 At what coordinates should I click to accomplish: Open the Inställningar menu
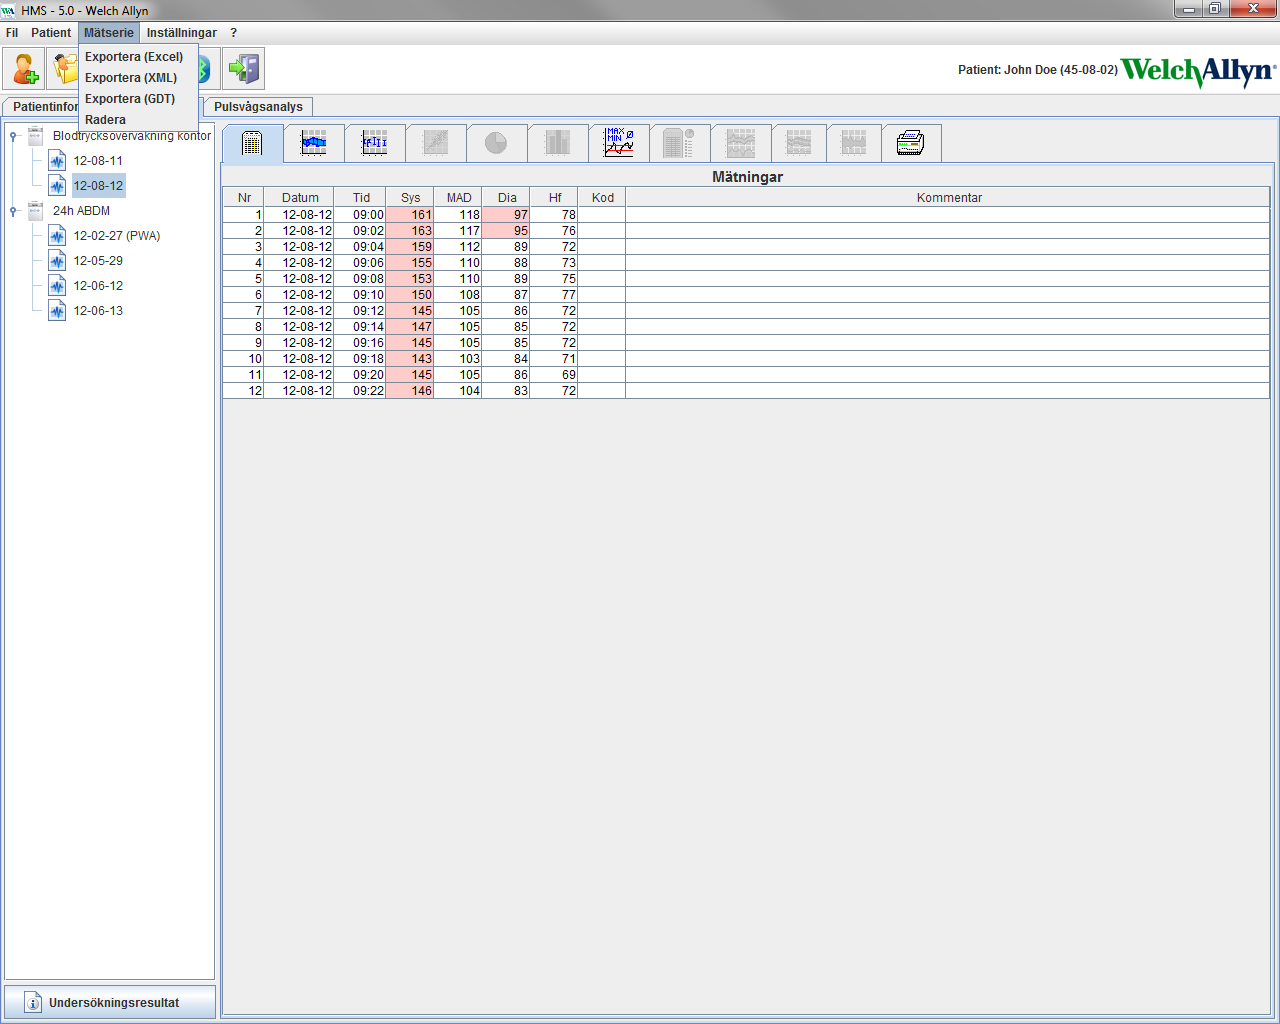182,33
